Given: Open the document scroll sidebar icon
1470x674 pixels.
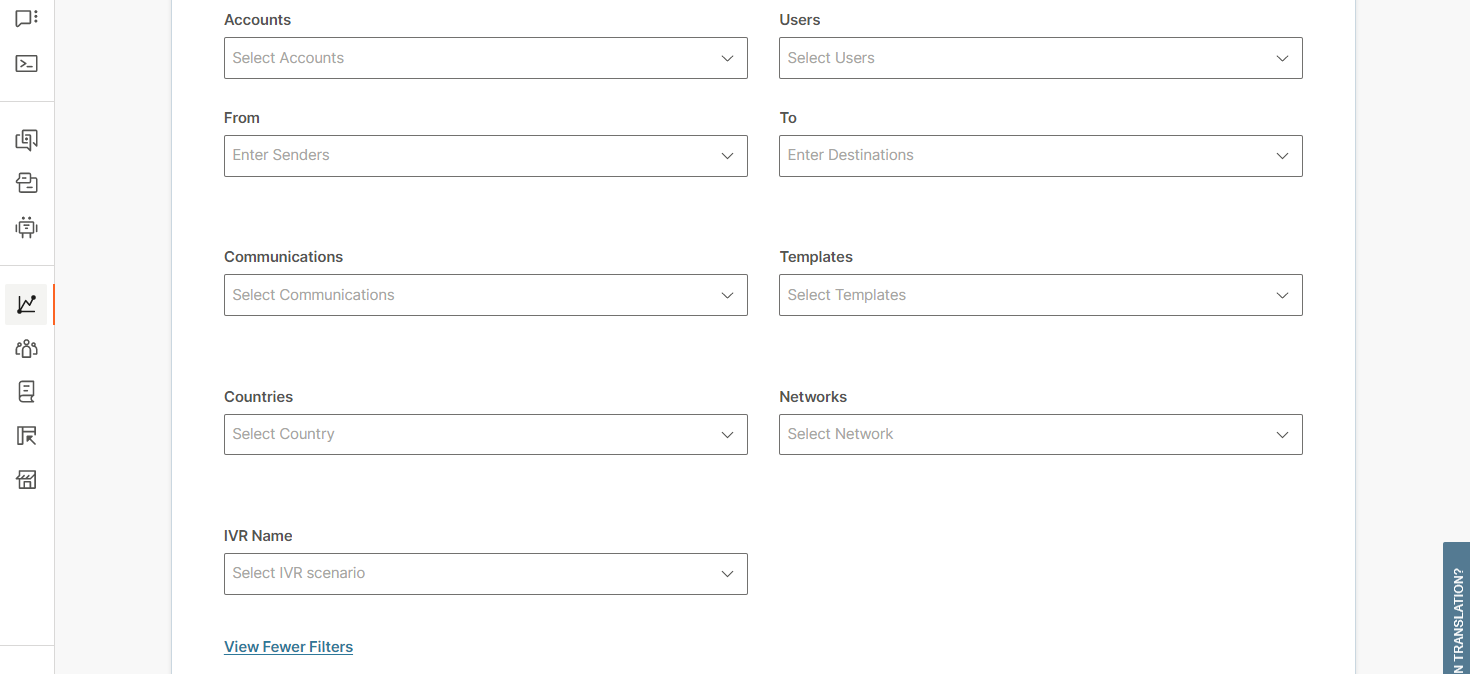Looking at the screenshot, I should [x=27, y=392].
